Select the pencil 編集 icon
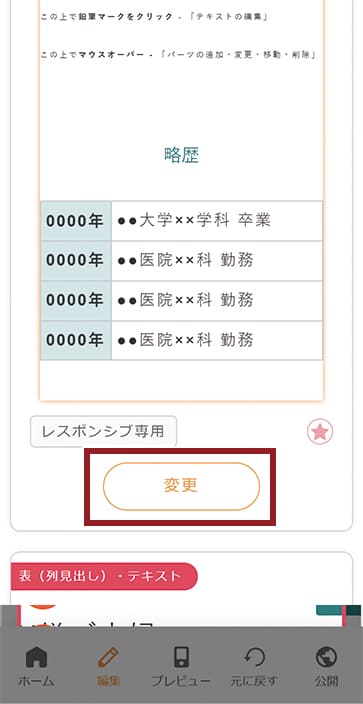 pos(108,658)
